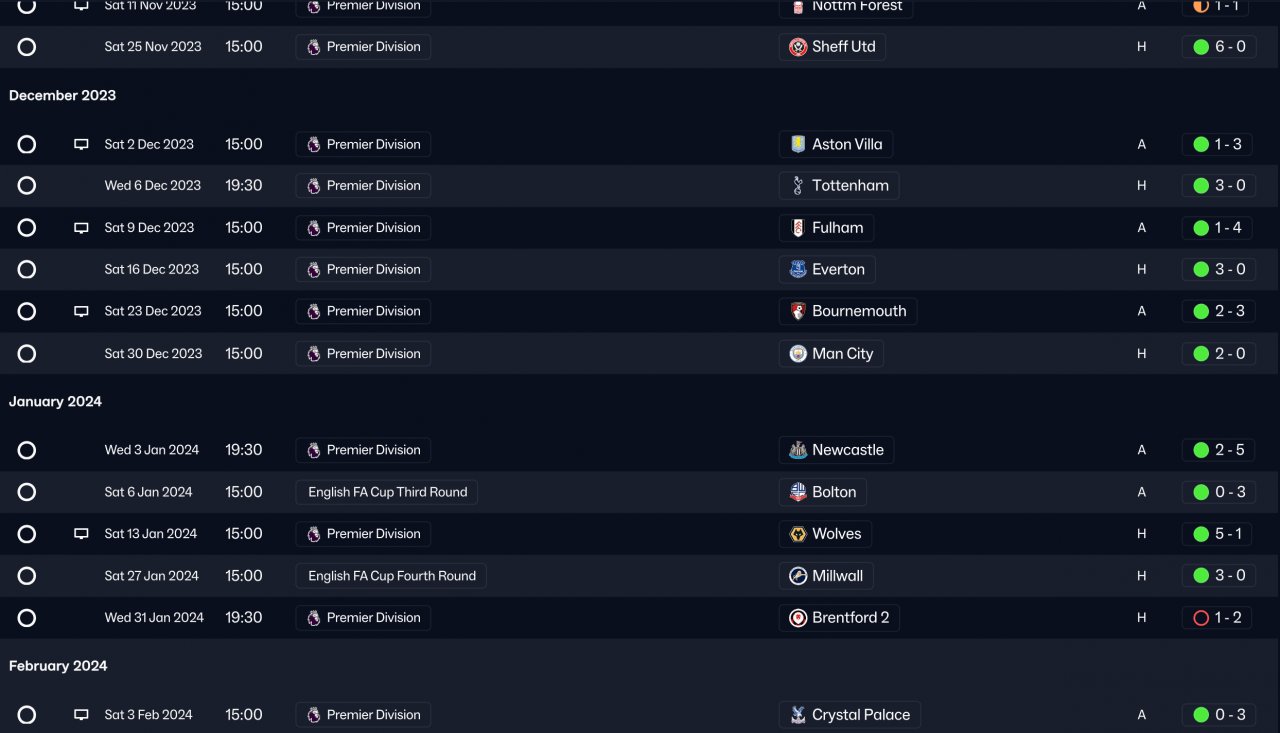Image resolution: width=1280 pixels, height=733 pixels.
Task: Open the 2 - 3 Bournemouth match result
Action: point(1218,311)
